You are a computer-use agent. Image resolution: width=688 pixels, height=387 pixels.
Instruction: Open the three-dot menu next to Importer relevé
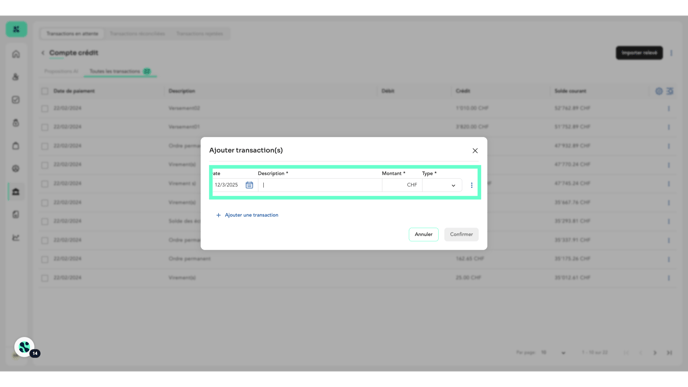(x=671, y=53)
